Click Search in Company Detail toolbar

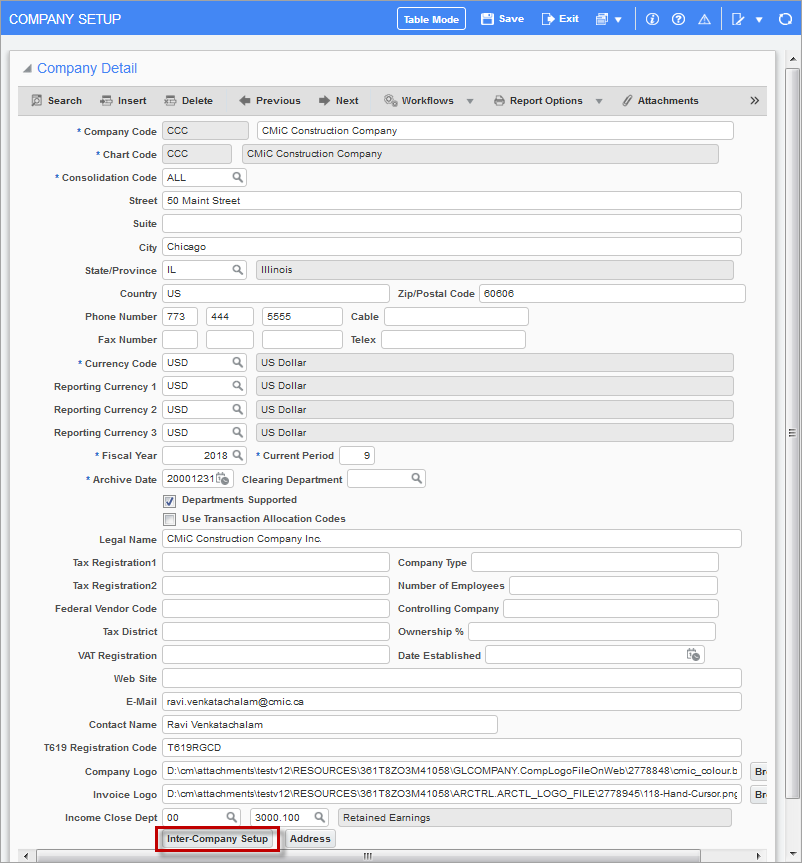57,101
